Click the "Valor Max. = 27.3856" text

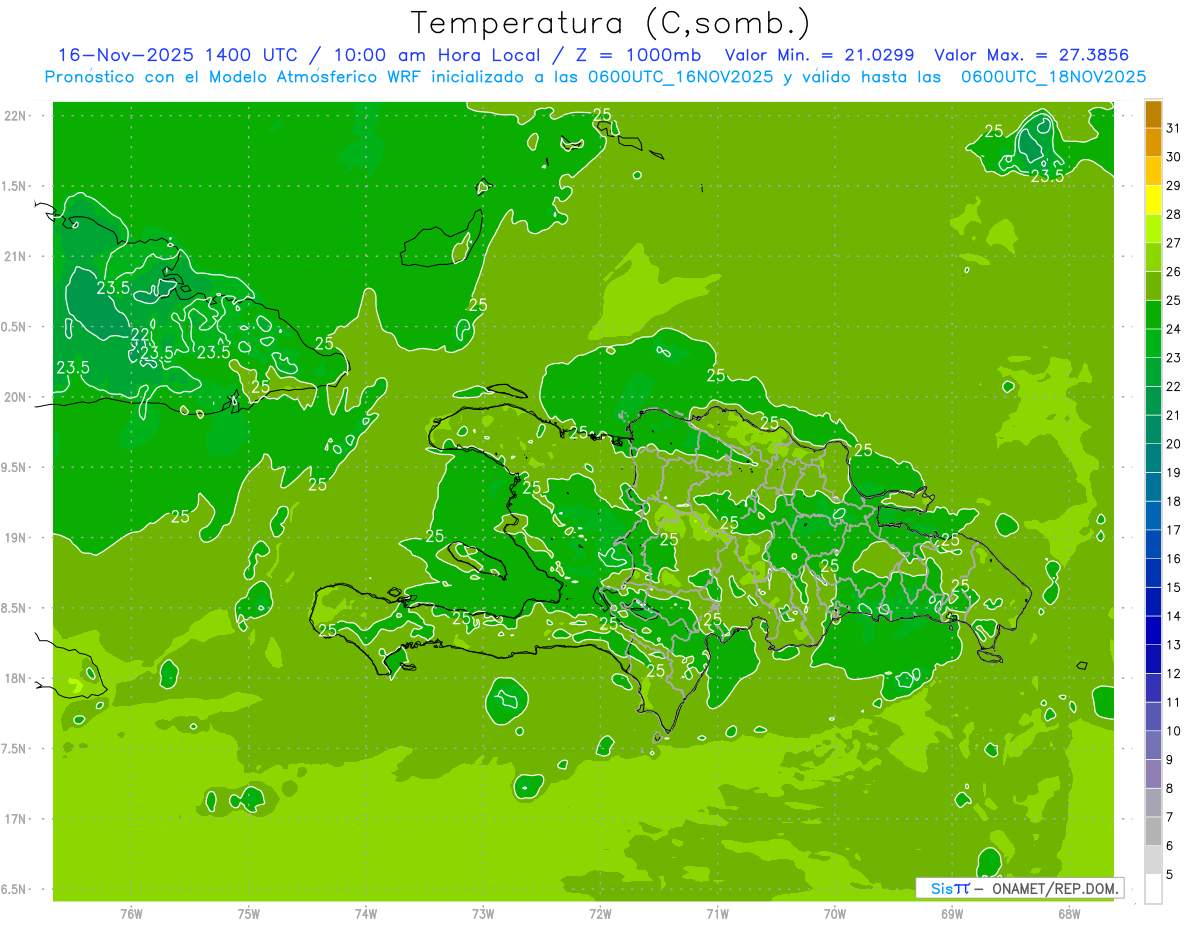[x=1031, y=55]
